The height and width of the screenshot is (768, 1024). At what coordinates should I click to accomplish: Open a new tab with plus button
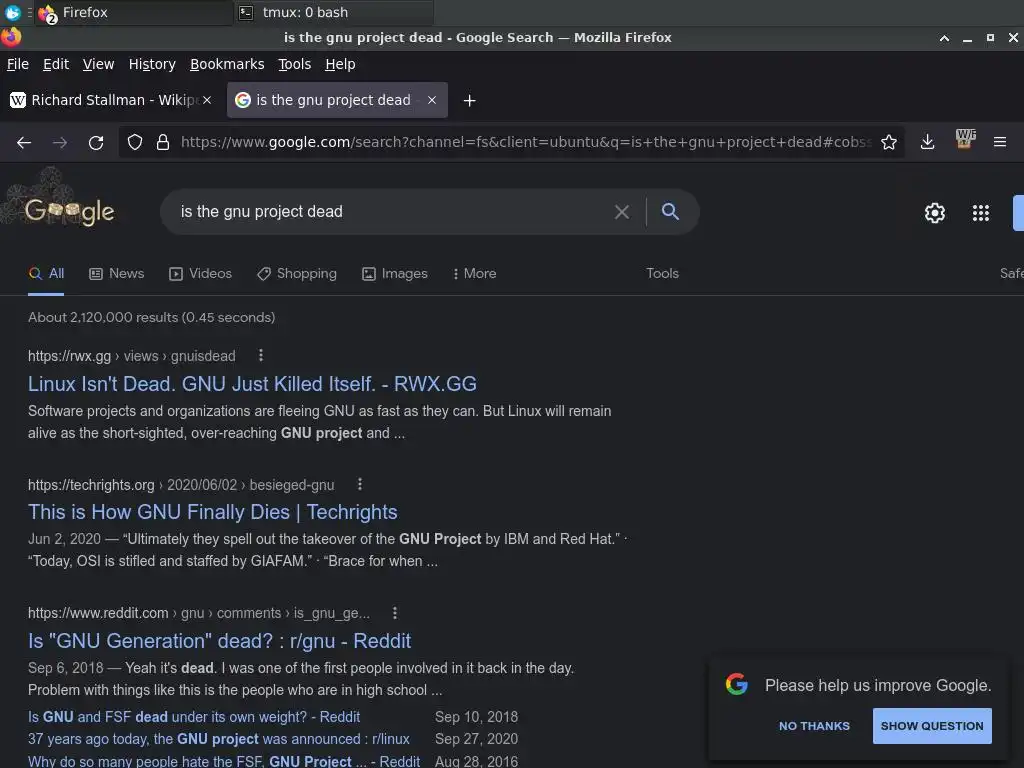point(469,101)
